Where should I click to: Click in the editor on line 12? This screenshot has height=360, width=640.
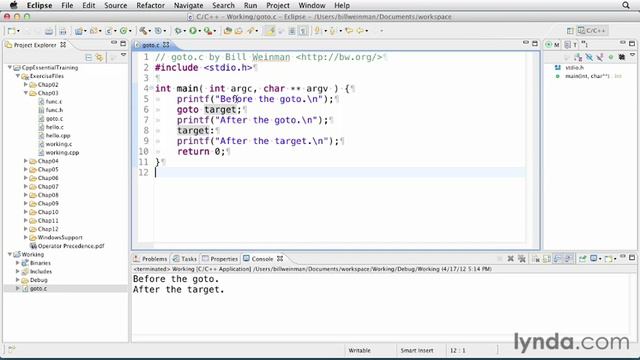click(339, 172)
